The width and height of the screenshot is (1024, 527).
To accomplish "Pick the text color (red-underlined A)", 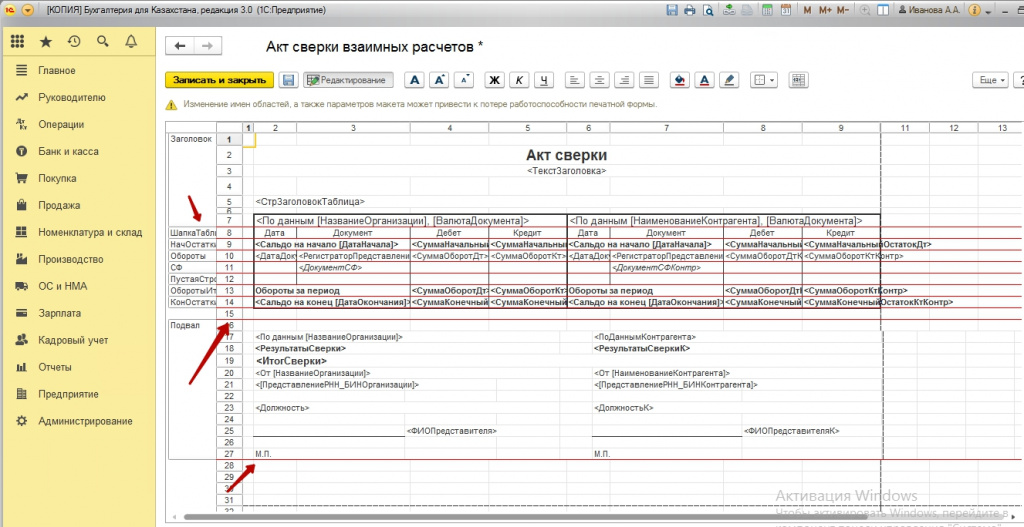I will tap(704, 80).
